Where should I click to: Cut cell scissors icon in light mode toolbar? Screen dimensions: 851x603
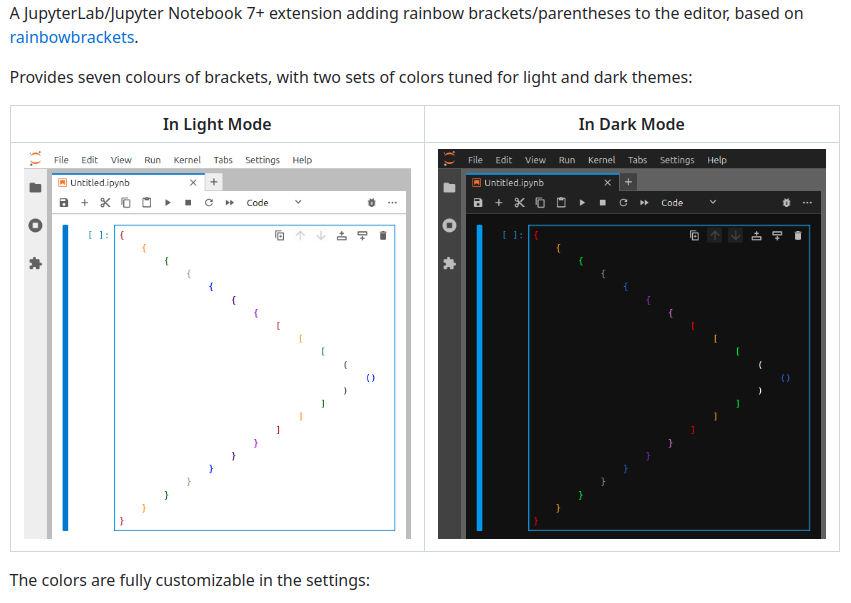click(105, 202)
